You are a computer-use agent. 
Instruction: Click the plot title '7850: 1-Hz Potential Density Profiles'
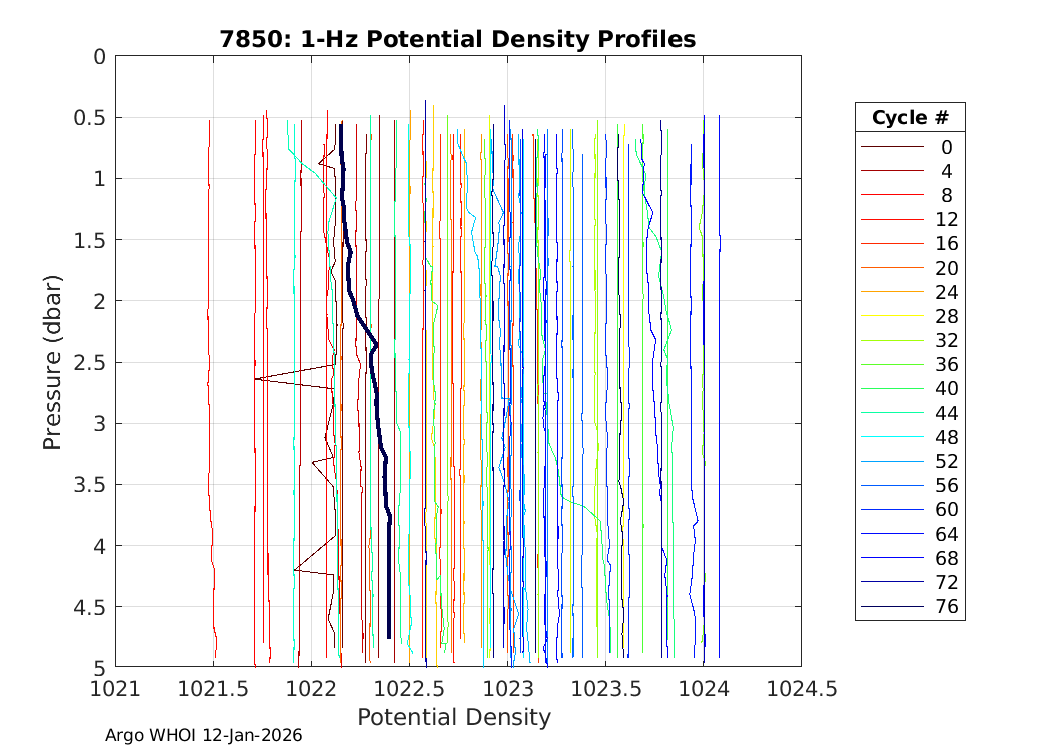click(457, 39)
